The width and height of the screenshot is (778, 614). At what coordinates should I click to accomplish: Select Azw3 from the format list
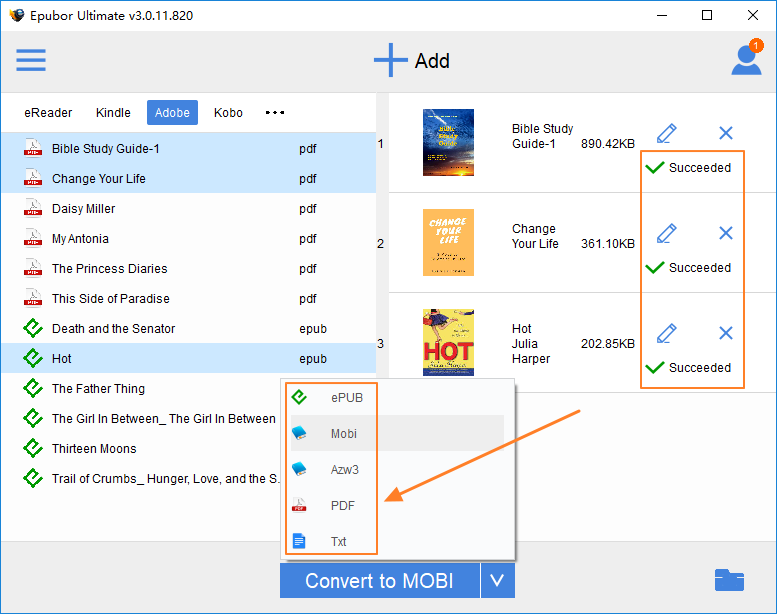pyautogui.click(x=346, y=469)
